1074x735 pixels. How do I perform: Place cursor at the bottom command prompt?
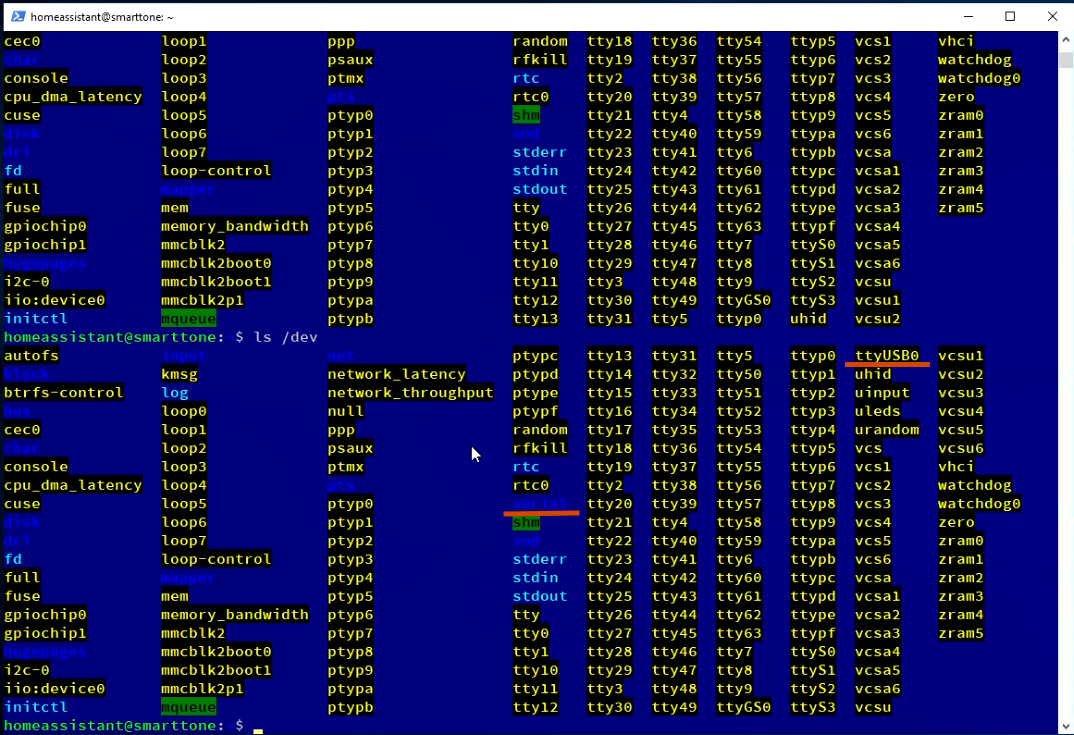point(257,726)
